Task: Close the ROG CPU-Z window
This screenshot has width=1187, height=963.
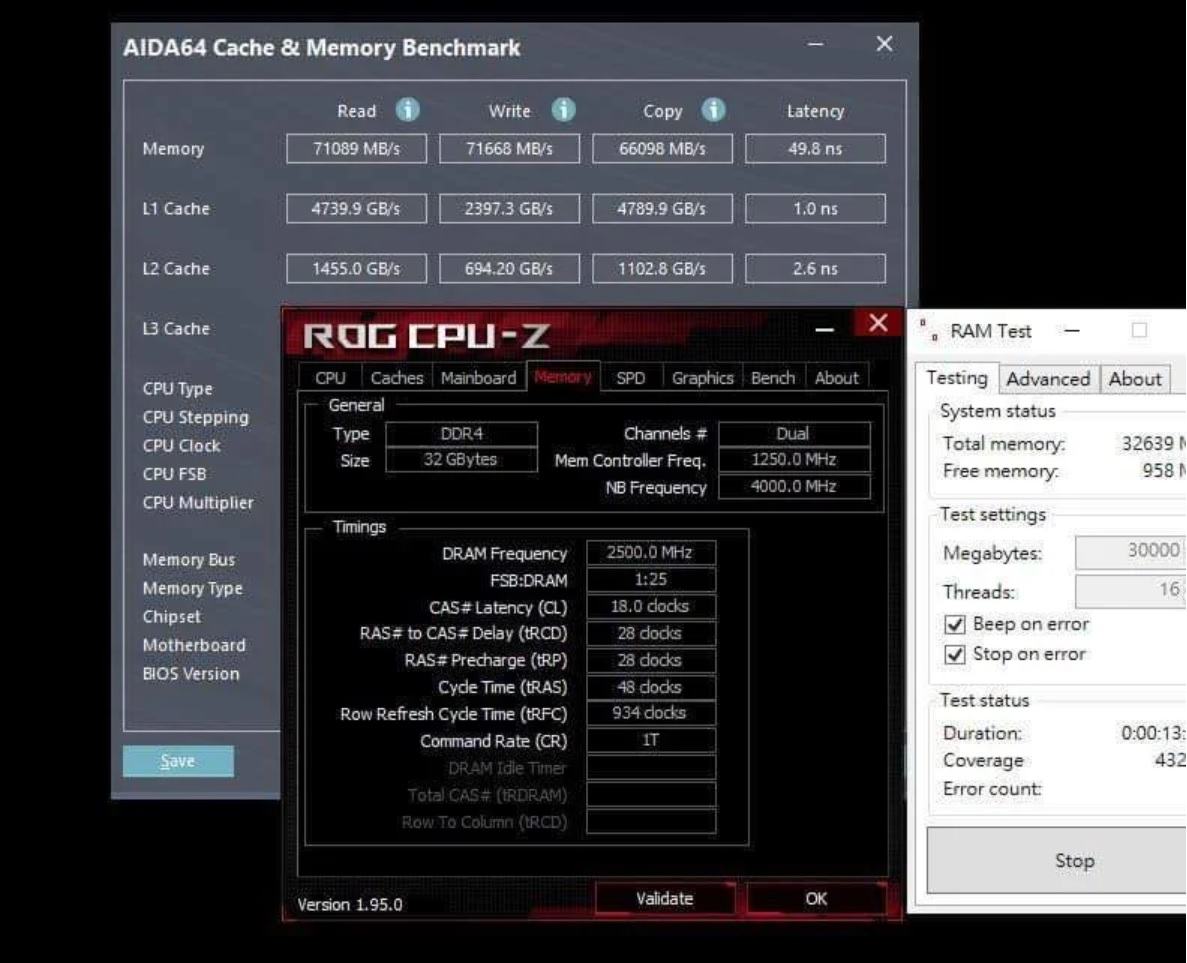Action: (878, 323)
